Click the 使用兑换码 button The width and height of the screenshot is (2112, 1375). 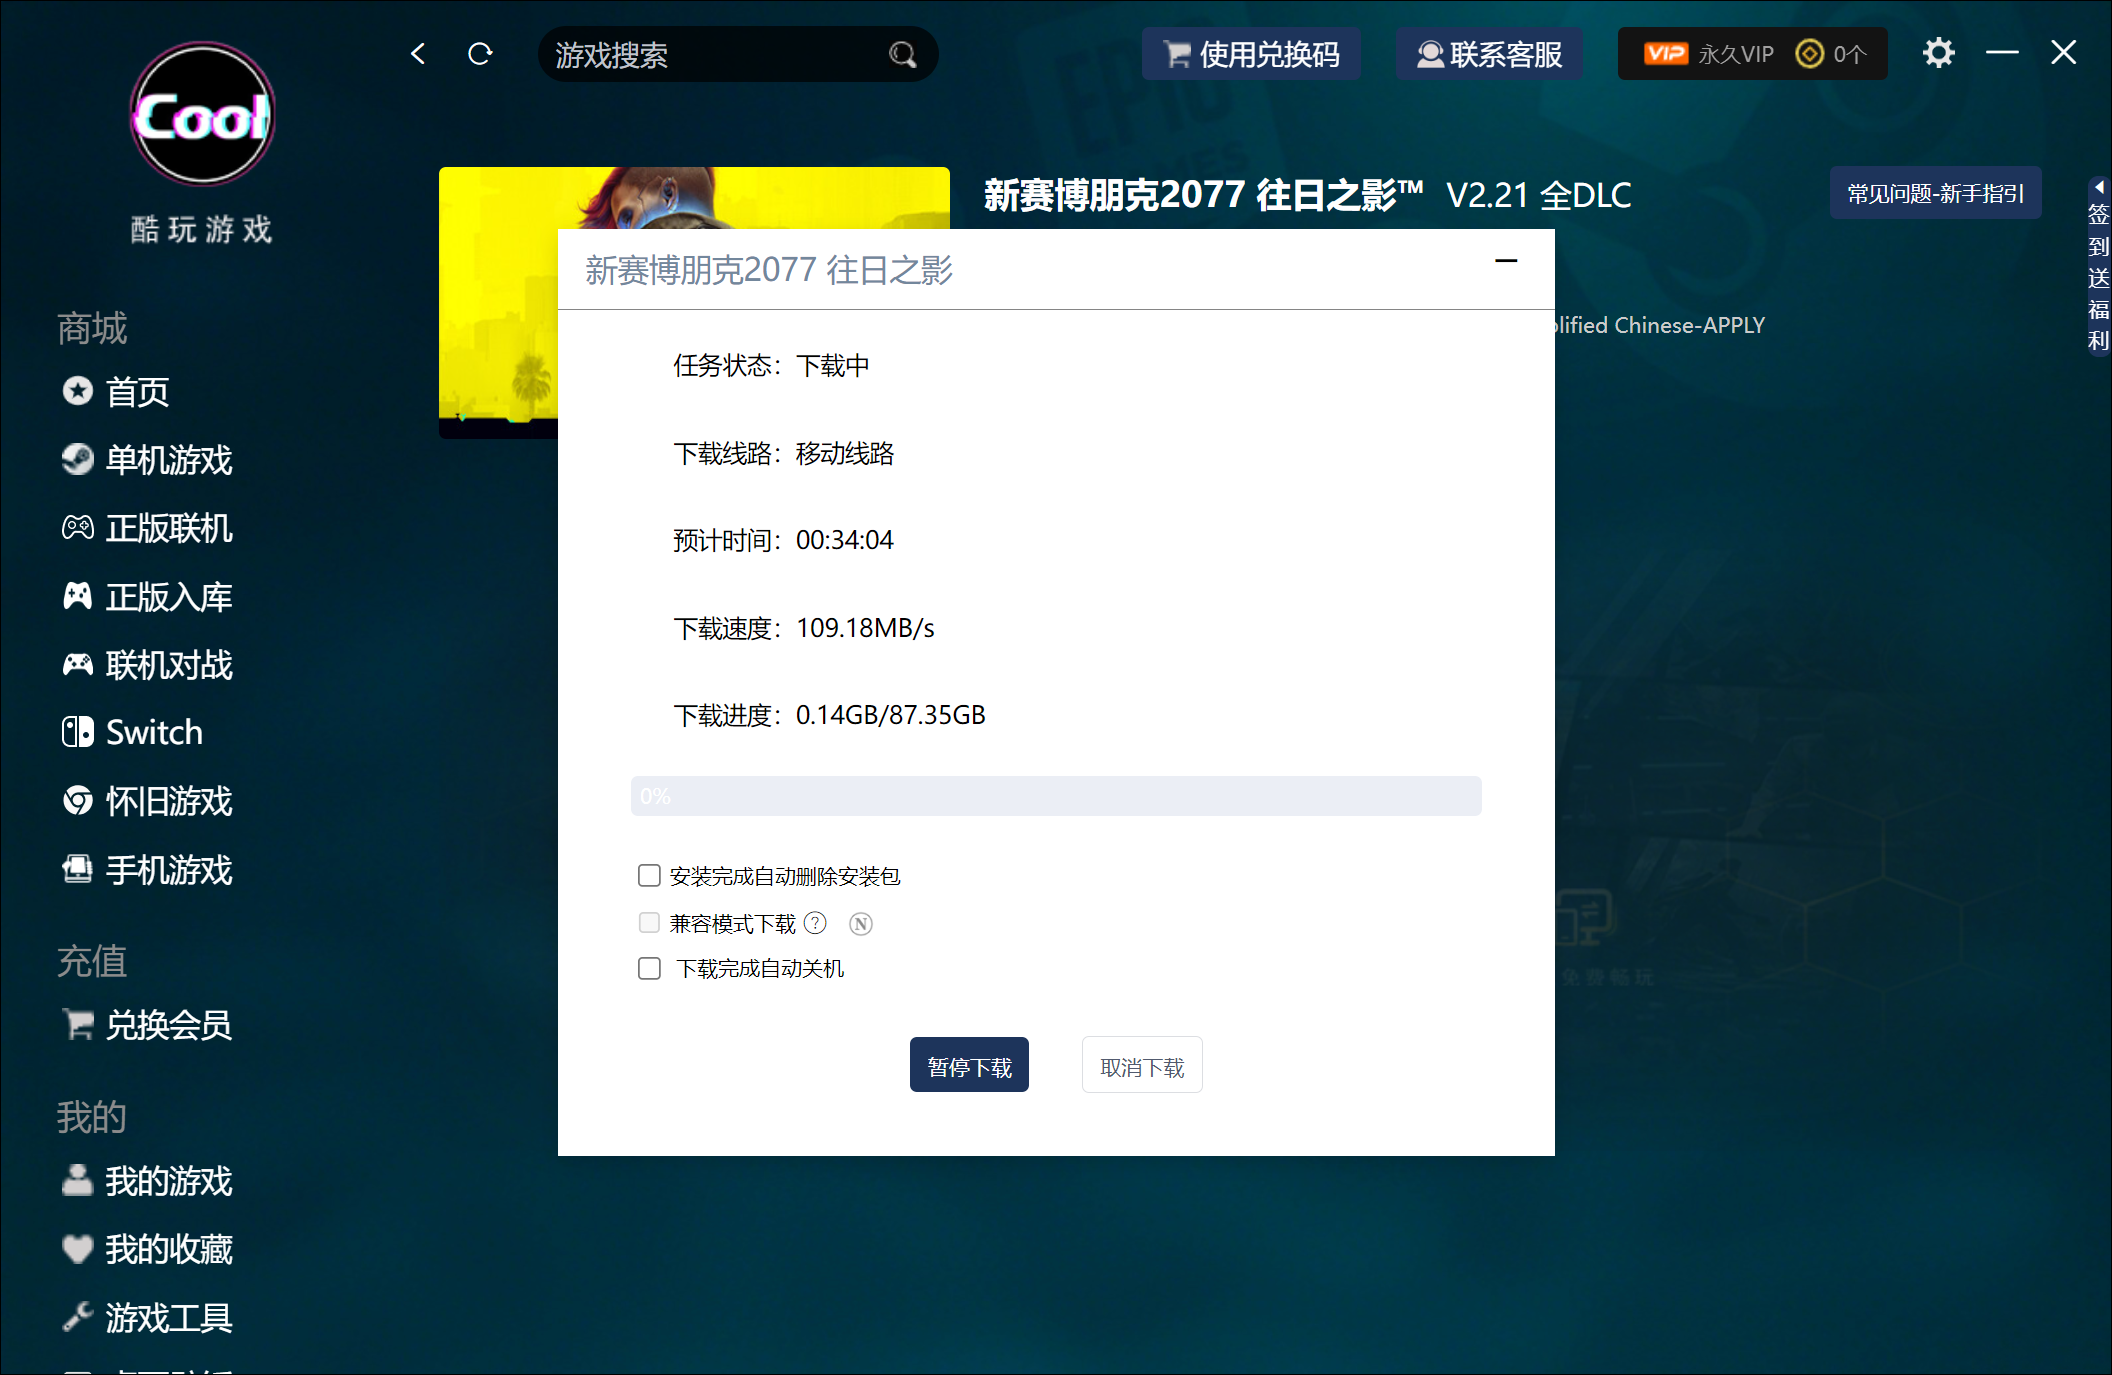coord(1251,54)
